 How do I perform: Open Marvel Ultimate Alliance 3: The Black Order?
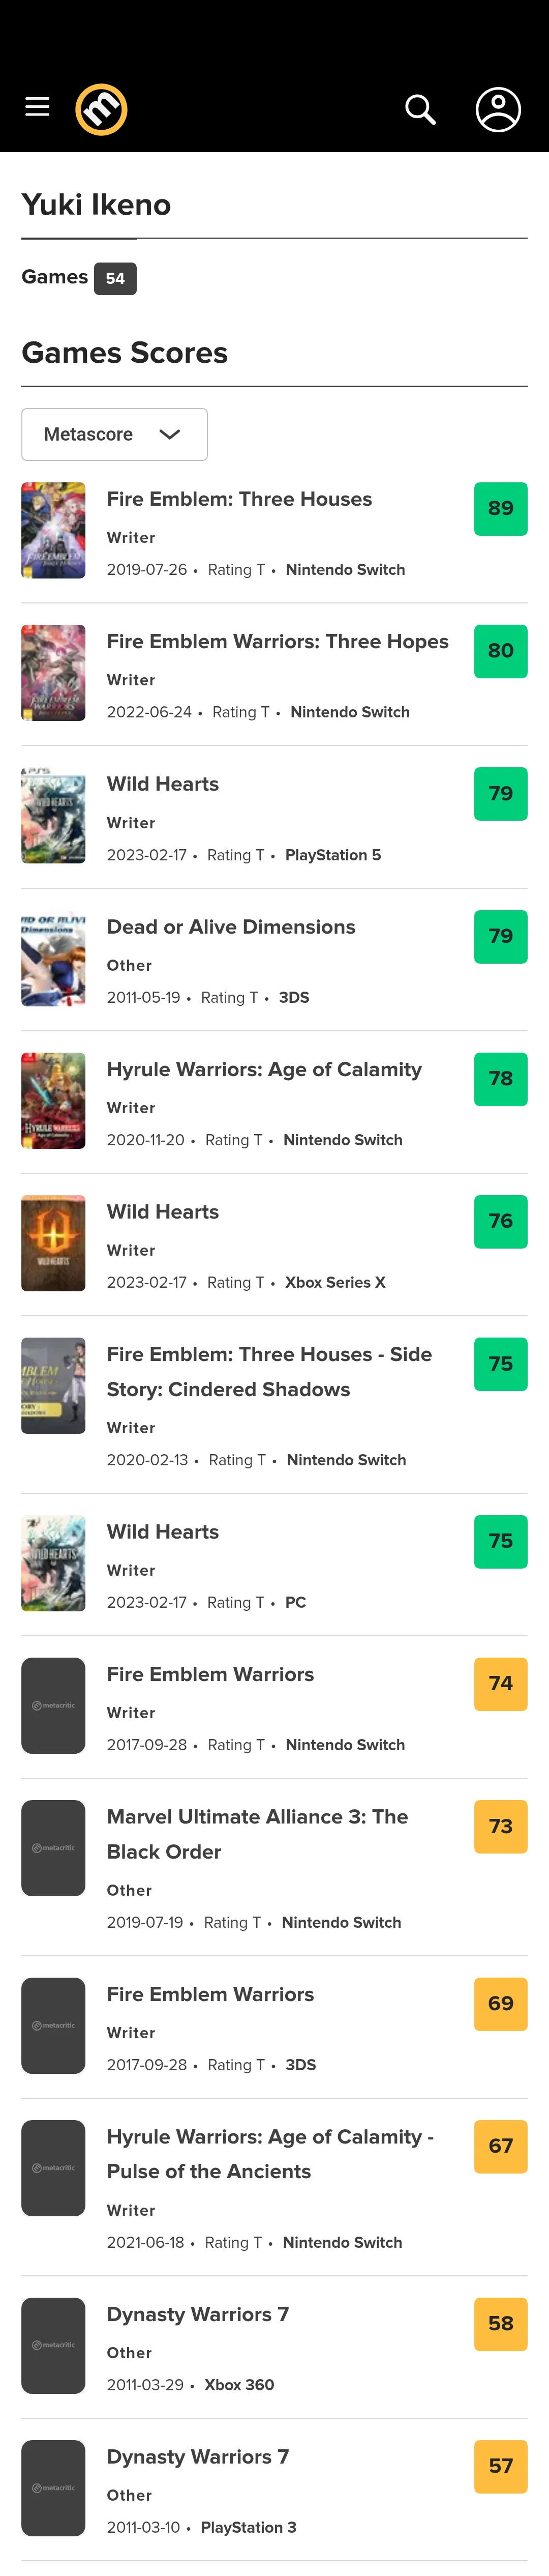tap(257, 1833)
